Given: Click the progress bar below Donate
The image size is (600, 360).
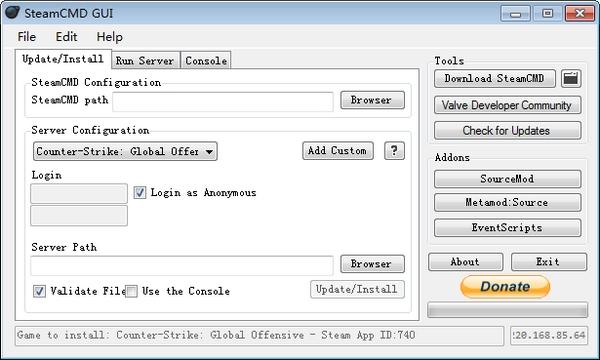Looking at the screenshot, I should pyautogui.click(x=507, y=310).
